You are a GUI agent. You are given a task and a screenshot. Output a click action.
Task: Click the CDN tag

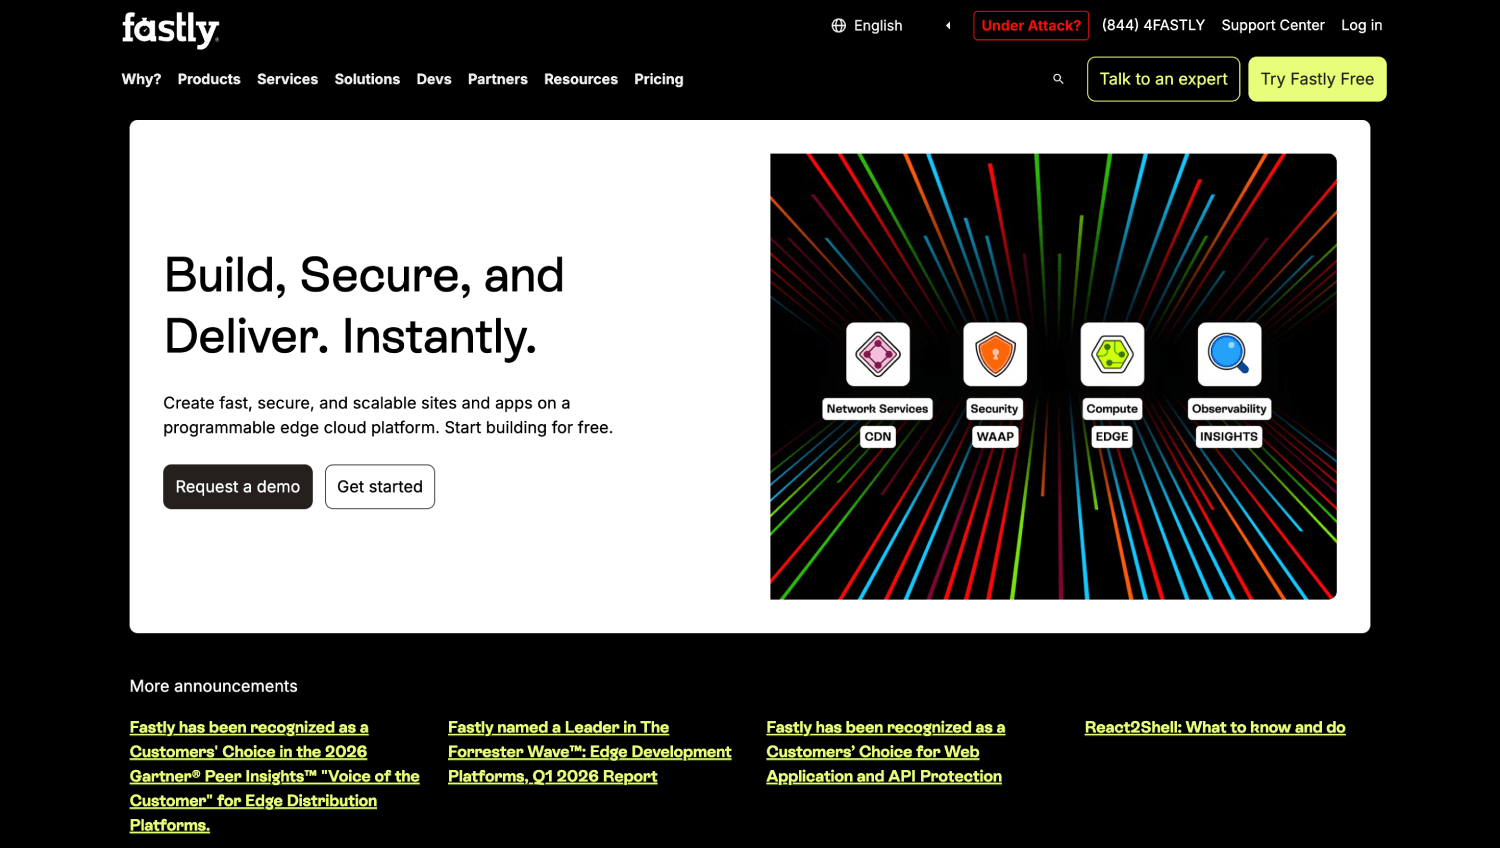pos(878,437)
